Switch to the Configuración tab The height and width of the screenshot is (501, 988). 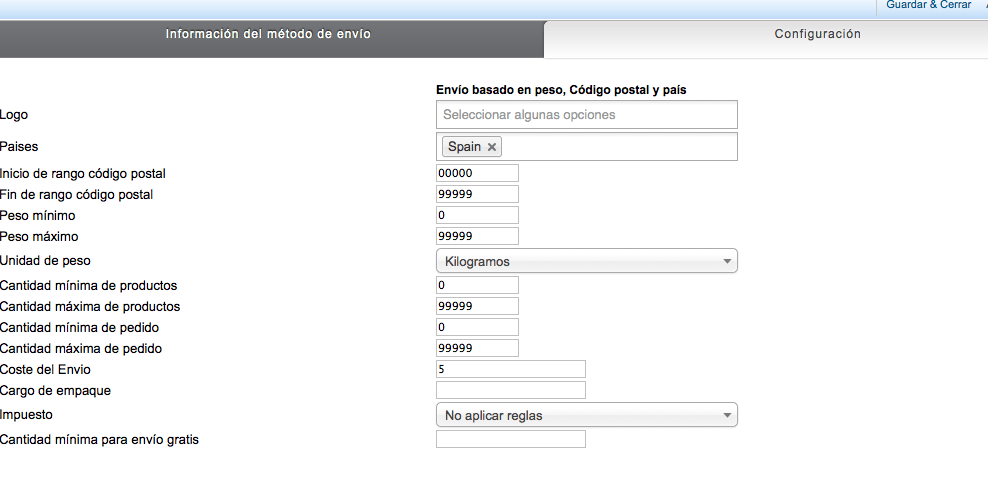[x=817, y=34]
